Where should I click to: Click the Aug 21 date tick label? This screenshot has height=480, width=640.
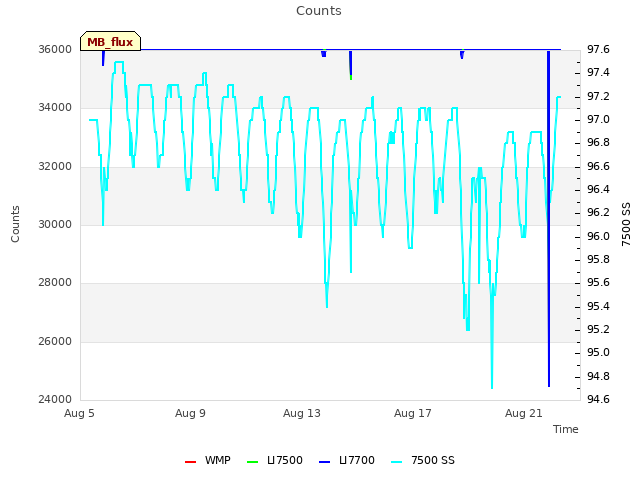(524, 413)
